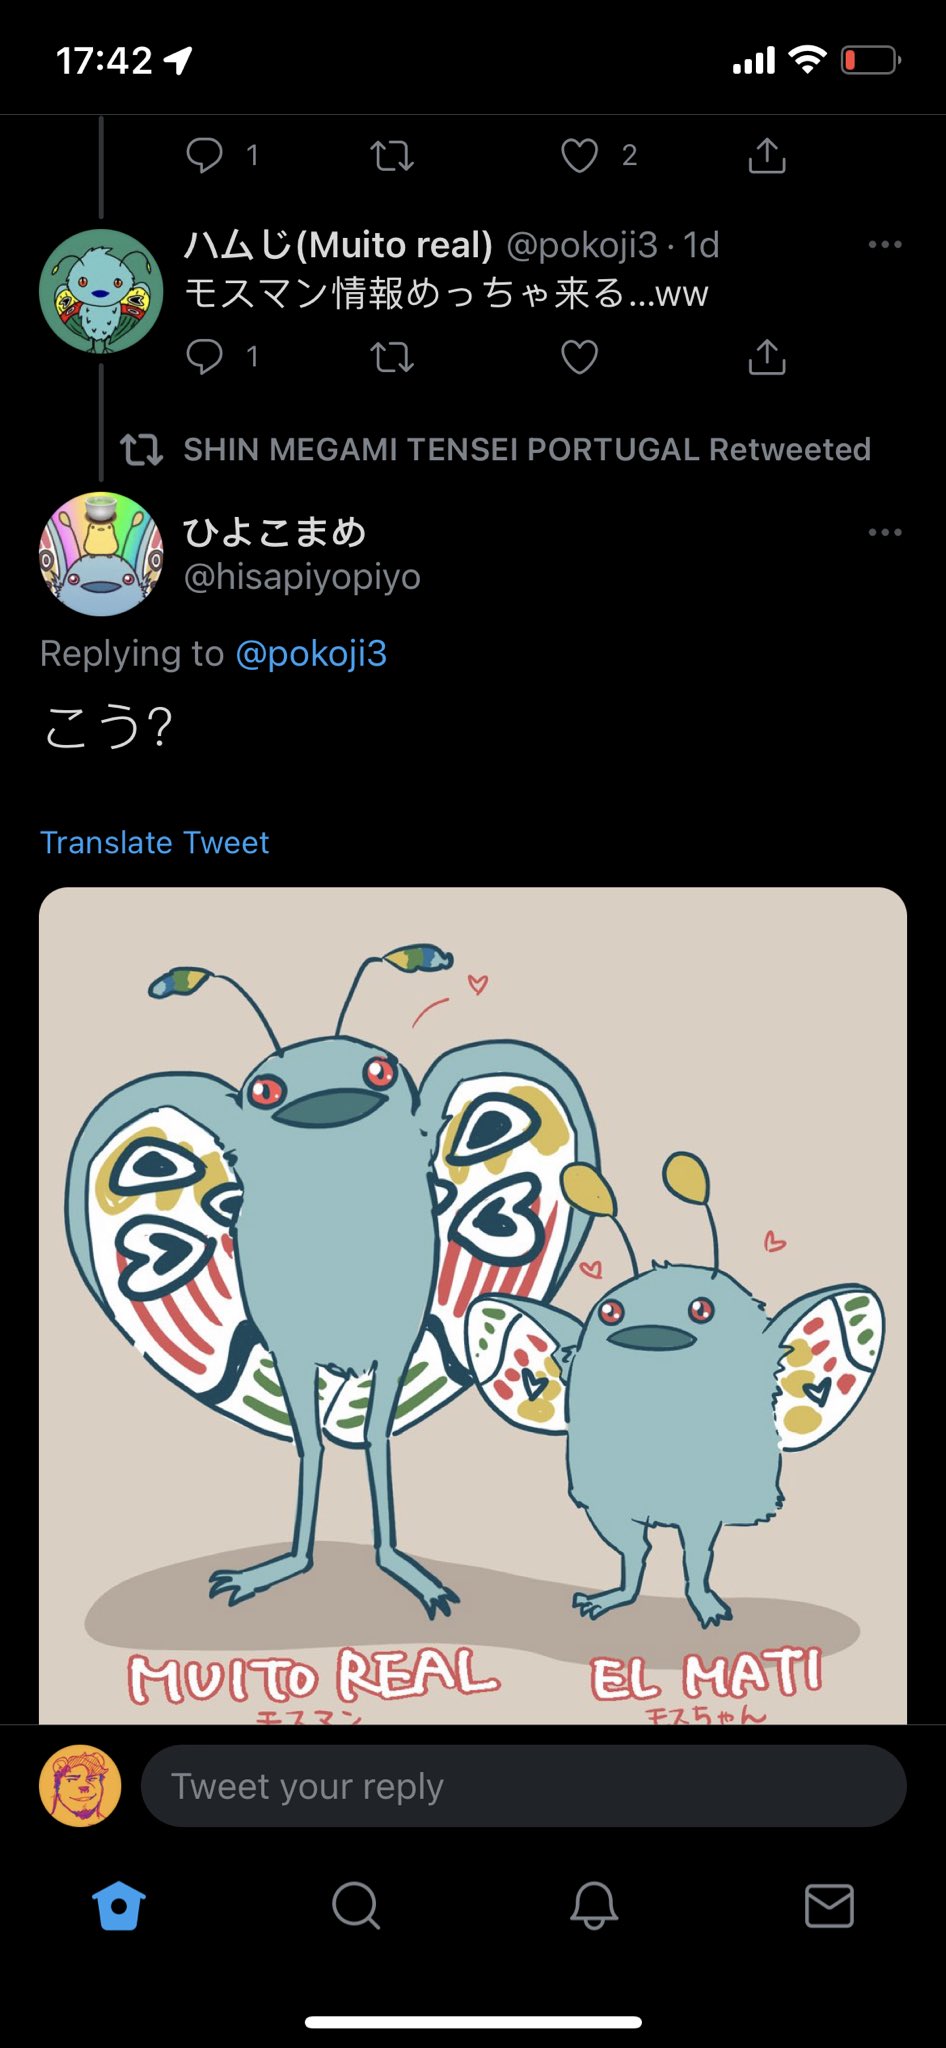Retweet the top tweet in the thread
This screenshot has height=2048, width=946.
tap(392, 156)
